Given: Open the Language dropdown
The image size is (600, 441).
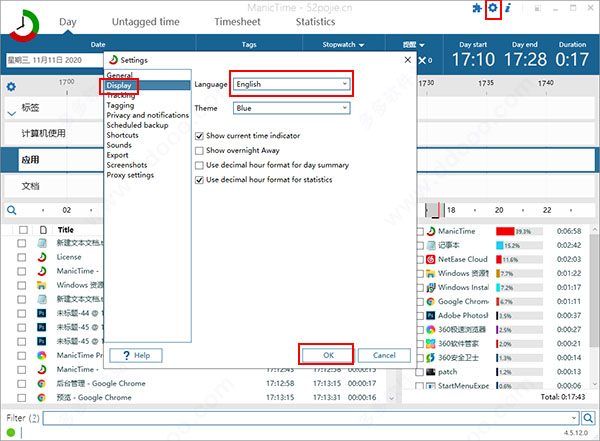Looking at the screenshot, I should point(291,84).
